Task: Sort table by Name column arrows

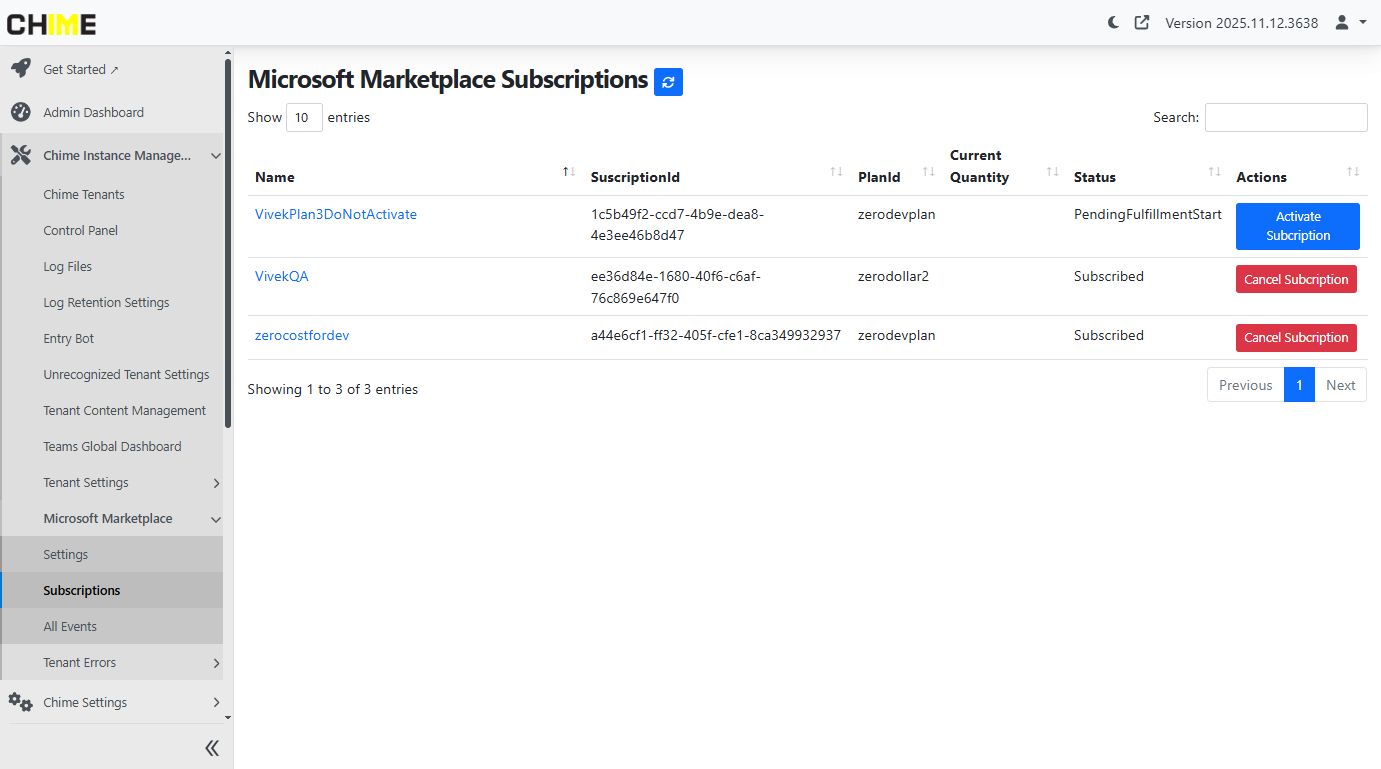Action: pos(568,172)
